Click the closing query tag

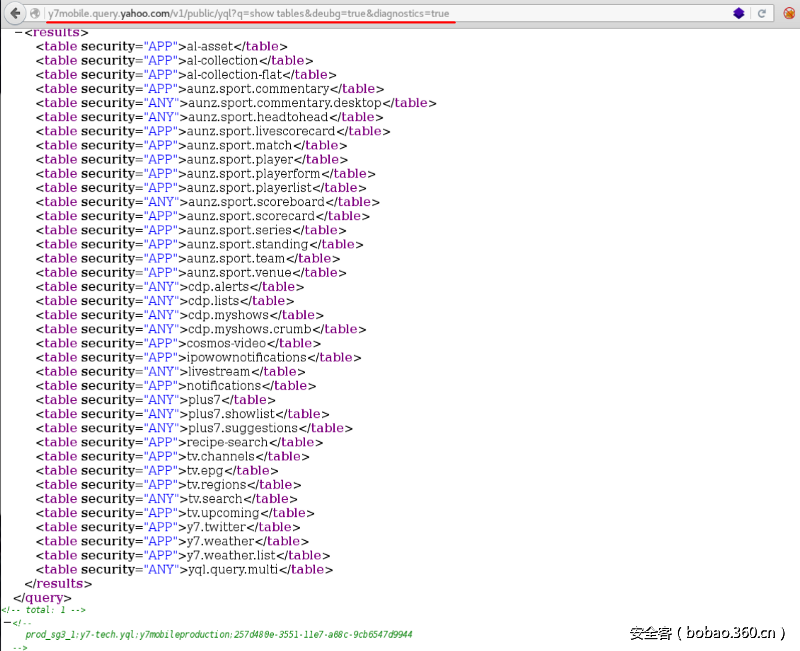pos(42,598)
